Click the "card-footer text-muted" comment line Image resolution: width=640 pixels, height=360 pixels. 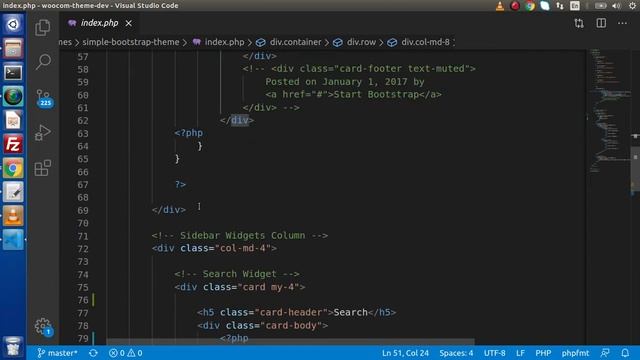coord(359,69)
